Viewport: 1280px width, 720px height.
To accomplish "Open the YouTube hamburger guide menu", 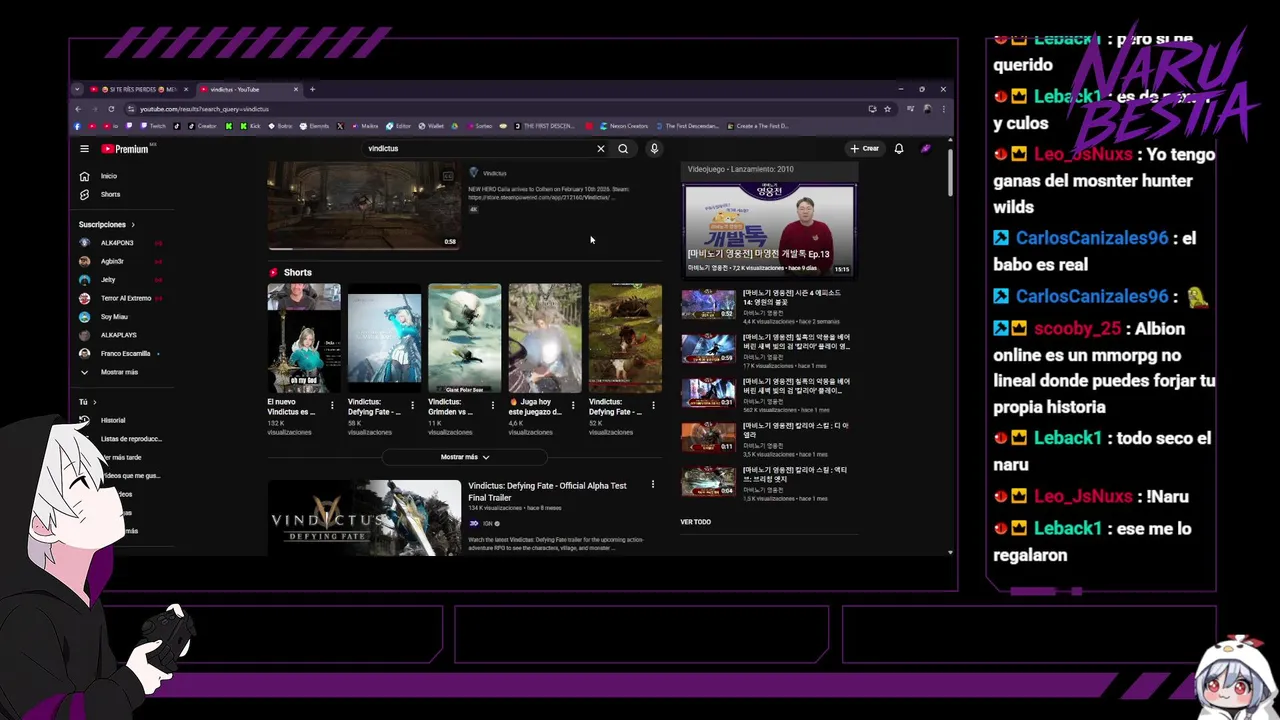I will [84, 148].
